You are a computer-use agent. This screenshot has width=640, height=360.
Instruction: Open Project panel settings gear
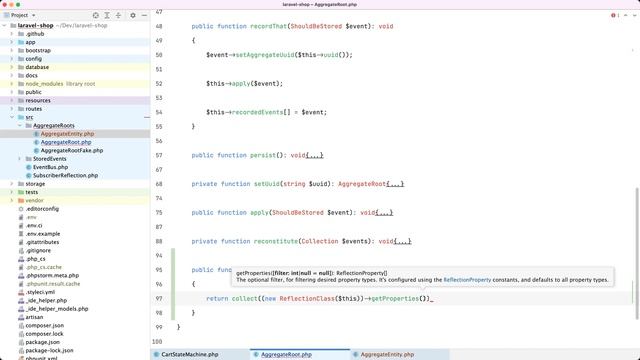(133, 15)
